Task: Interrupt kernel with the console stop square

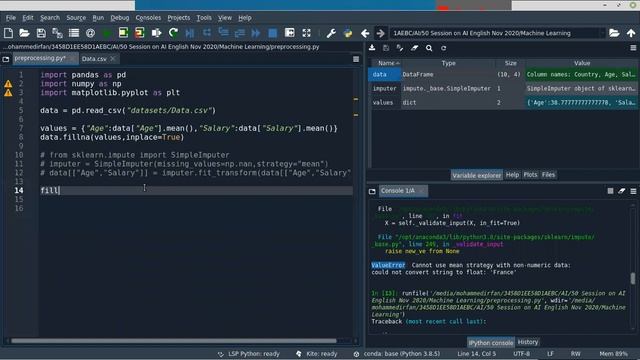Action: 610,191
